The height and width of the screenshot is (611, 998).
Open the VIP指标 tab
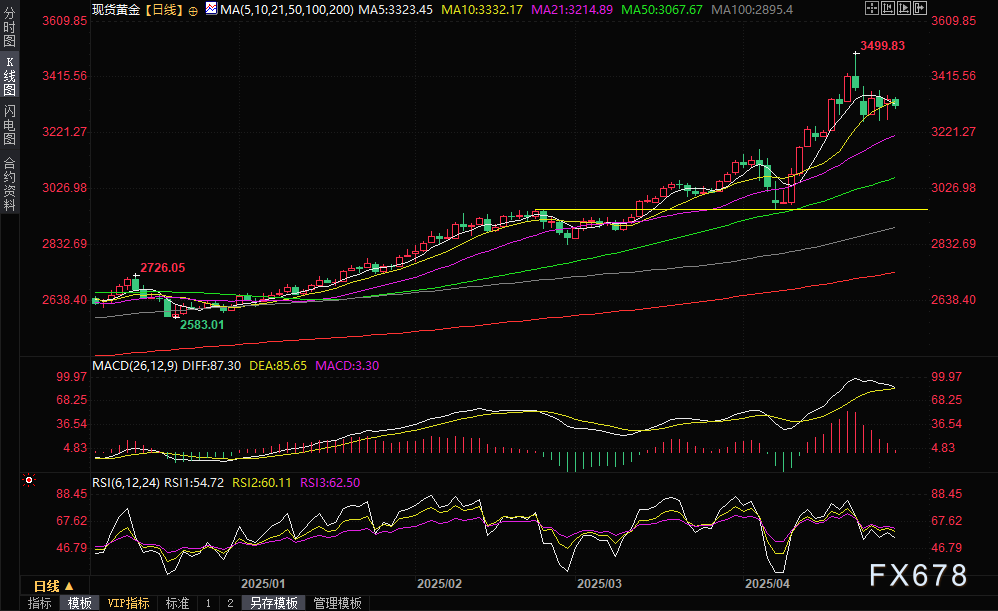(128, 603)
